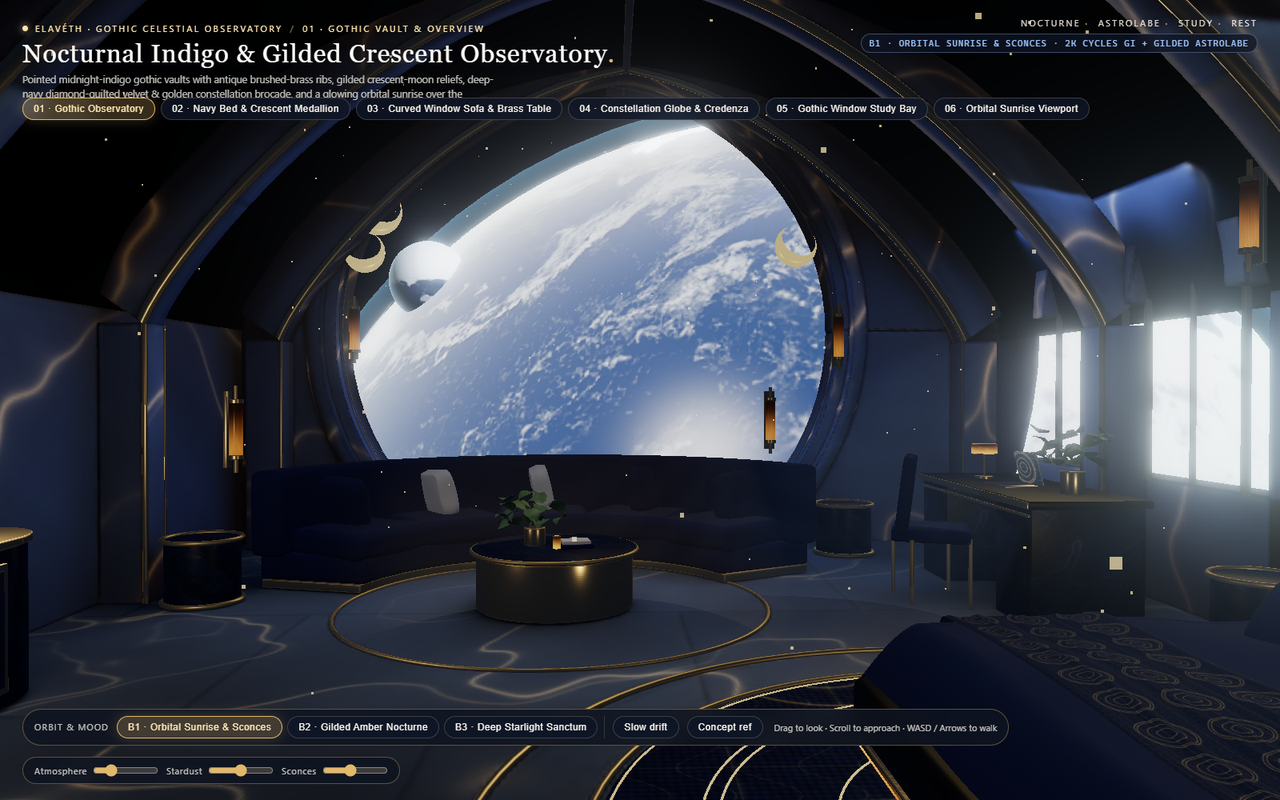Adjust the Atmosphere slider

[x=126, y=770]
